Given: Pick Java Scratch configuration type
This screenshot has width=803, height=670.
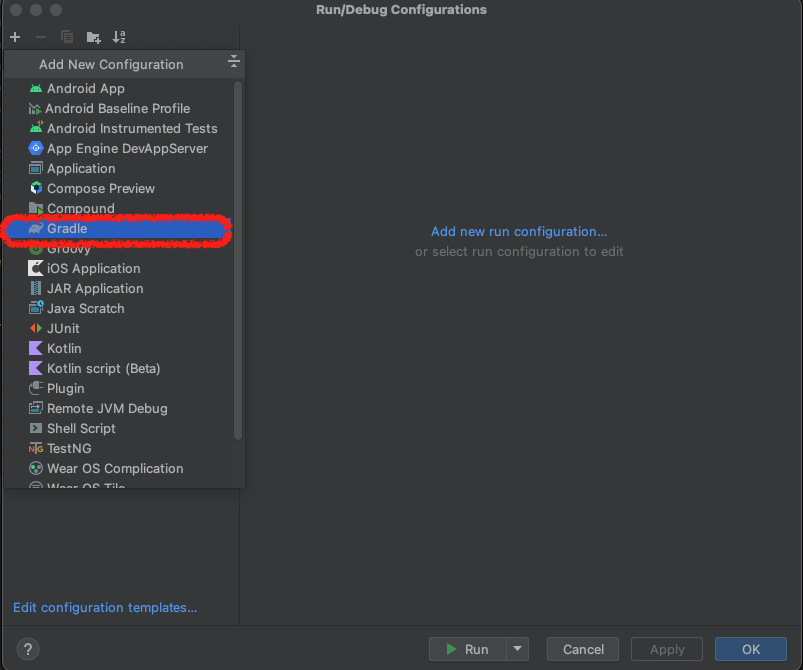Looking at the screenshot, I should coord(119,308).
